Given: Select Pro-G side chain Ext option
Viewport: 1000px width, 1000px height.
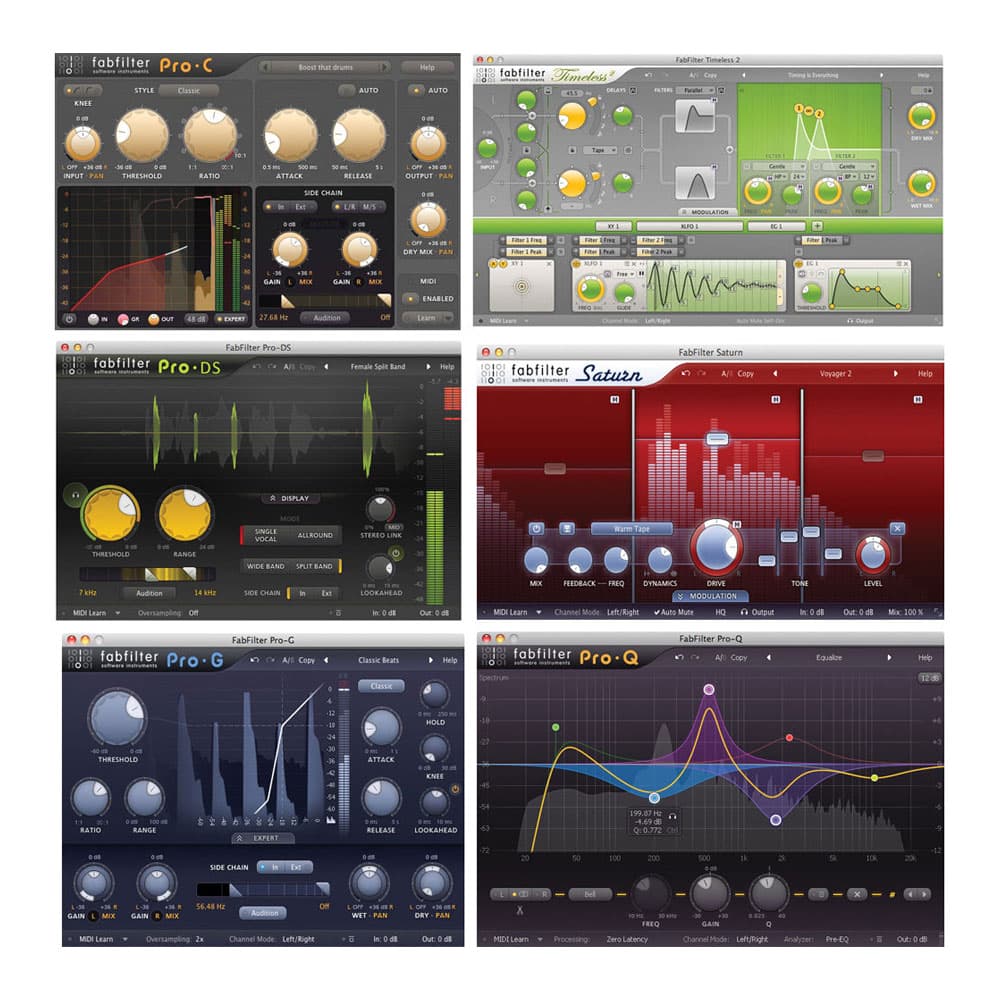Looking at the screenshot, I should pos(297,867).
